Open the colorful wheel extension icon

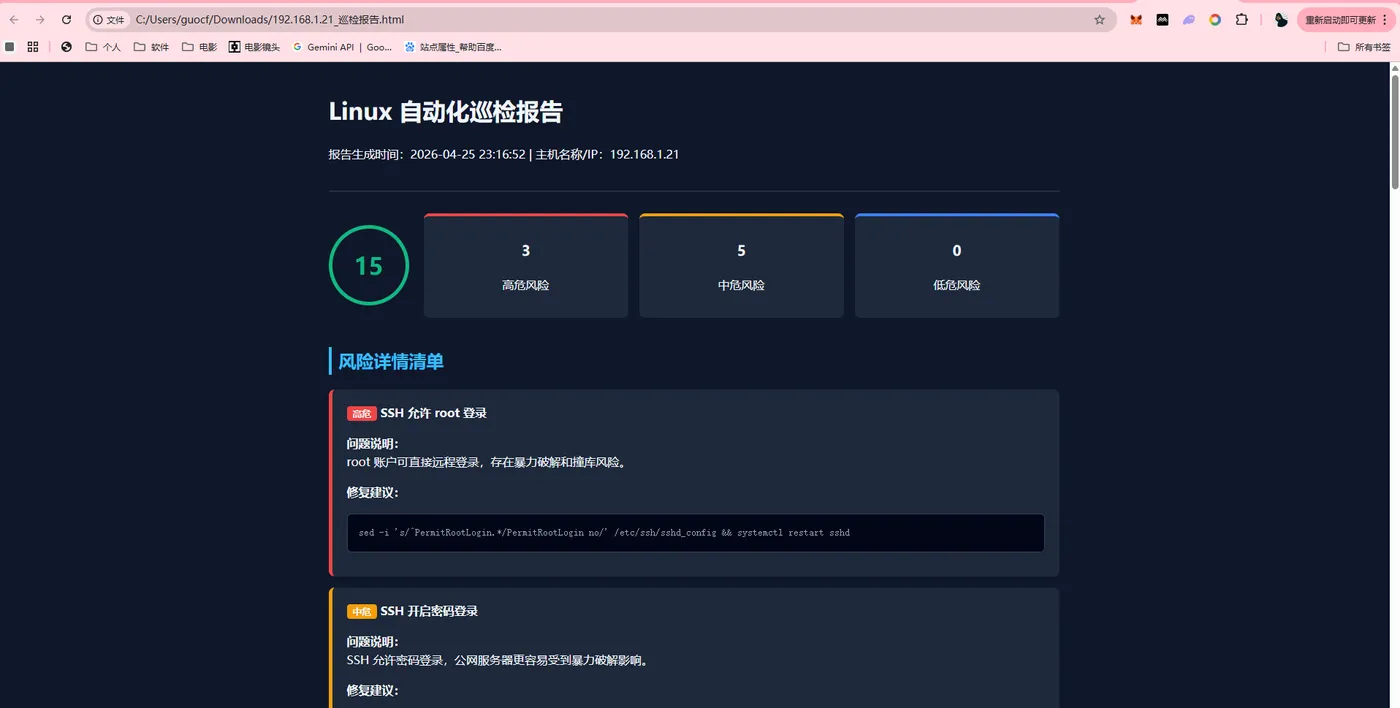click(1215, 19)
